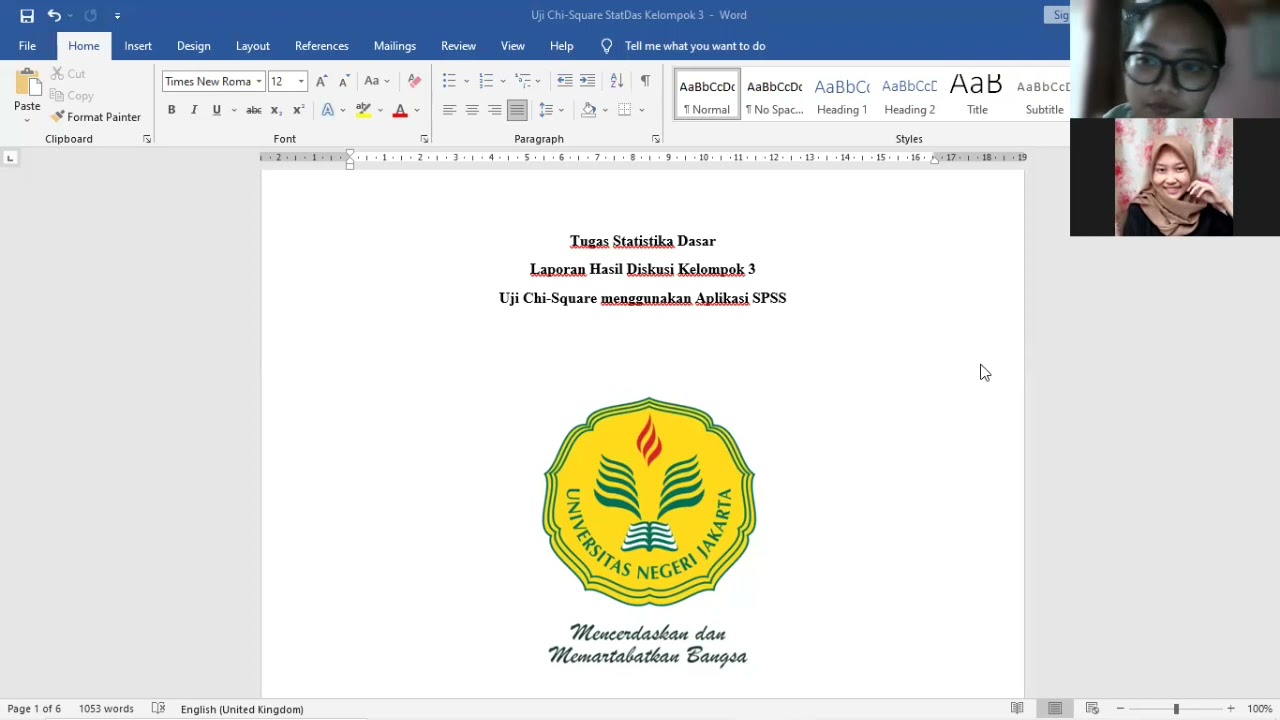The image size is (1280, 720).
Task: Open Clipboard pane launcher
Action: point(147,139)
